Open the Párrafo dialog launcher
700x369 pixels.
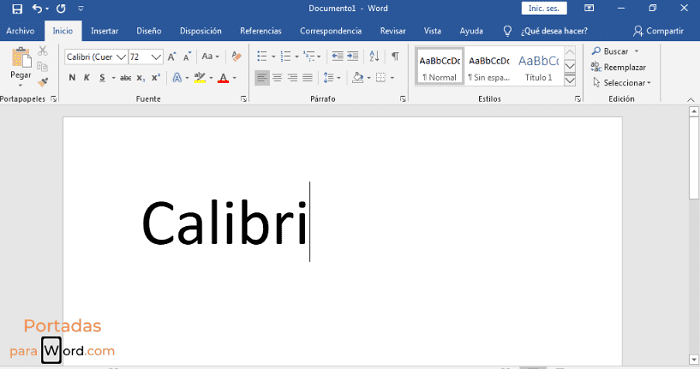click(x=403, y=99)
